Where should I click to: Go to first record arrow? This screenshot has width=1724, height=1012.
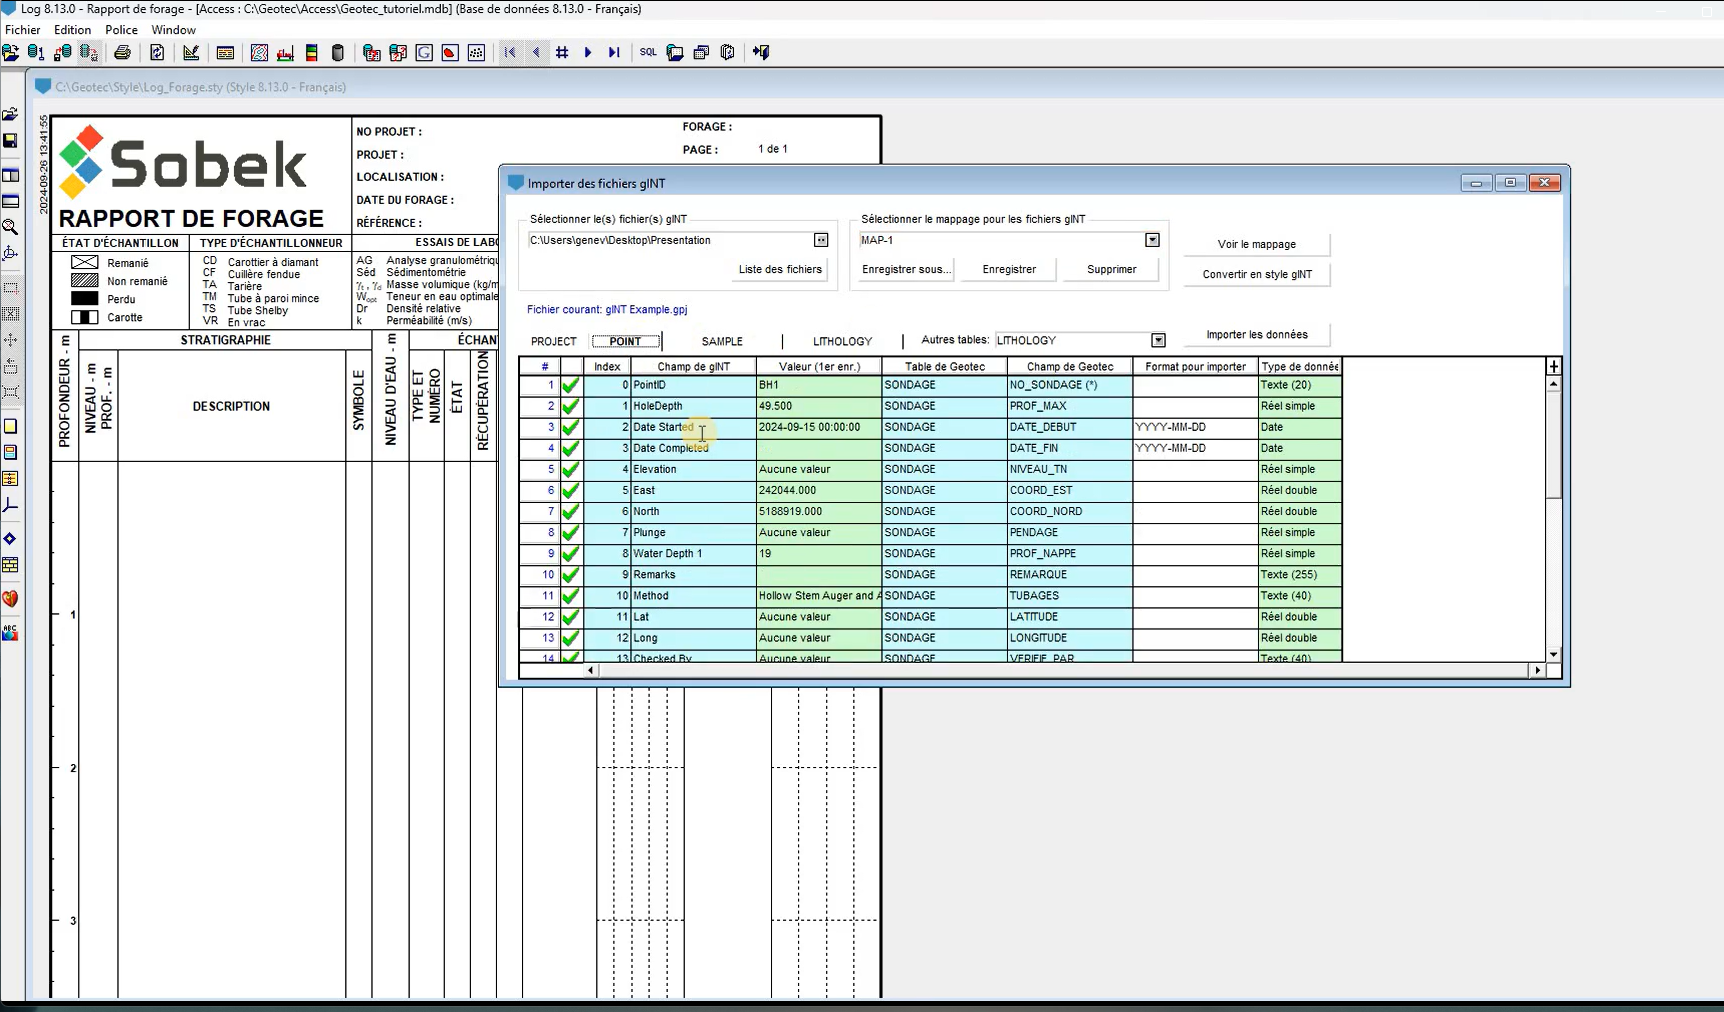pos(510,53)
